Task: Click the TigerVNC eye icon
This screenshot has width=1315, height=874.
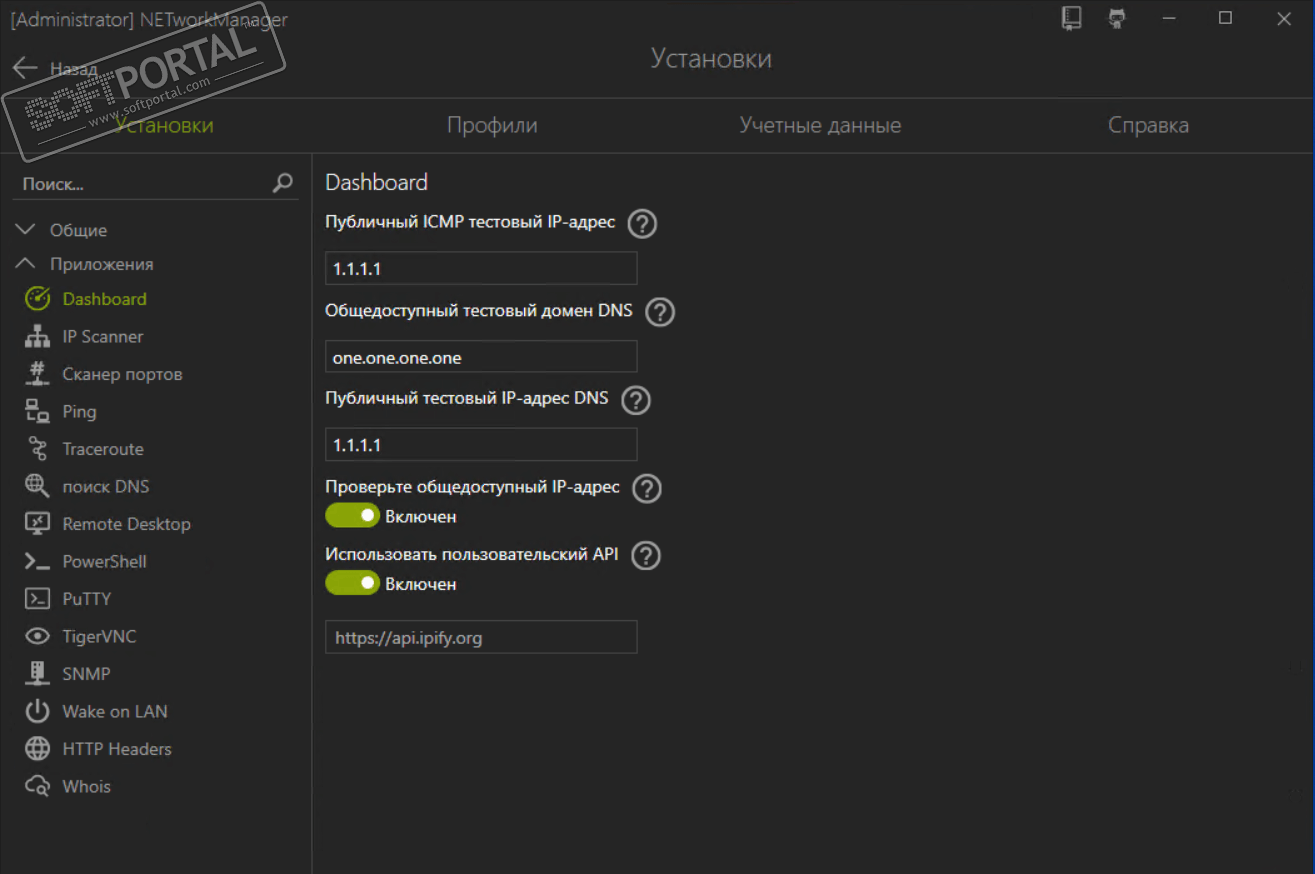Action: 37,636
